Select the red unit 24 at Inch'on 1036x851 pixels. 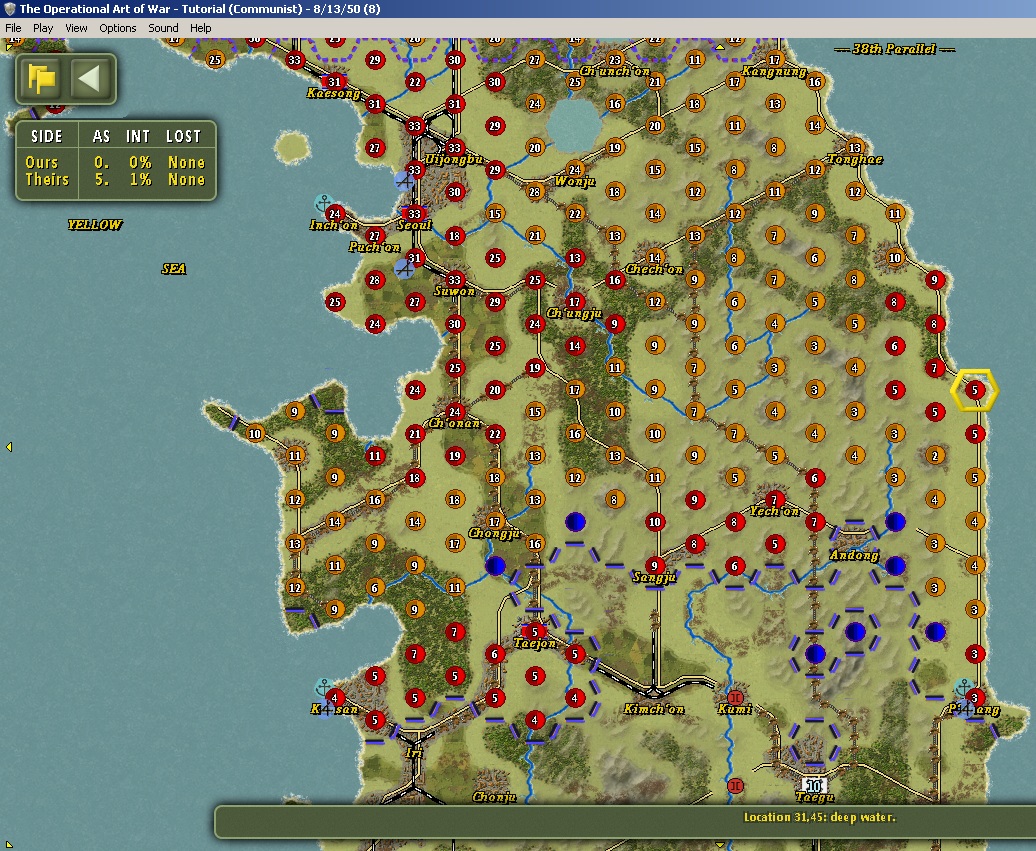click(335, 213)
